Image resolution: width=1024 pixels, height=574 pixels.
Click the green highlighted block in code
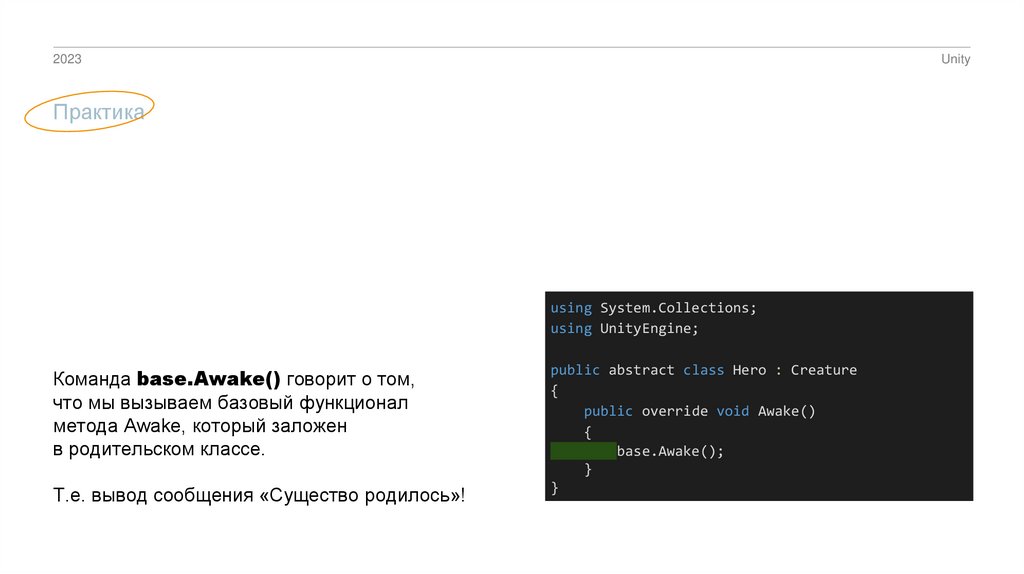pos(583,451)
